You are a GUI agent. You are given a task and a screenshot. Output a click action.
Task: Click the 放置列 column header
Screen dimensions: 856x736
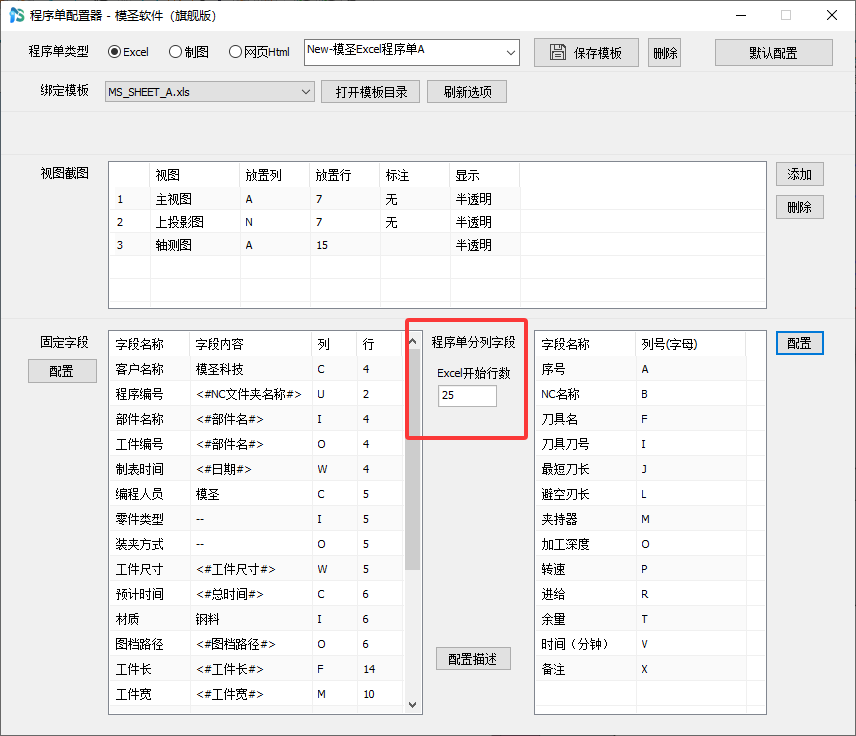pyautogui.click(x=275, y=175)
